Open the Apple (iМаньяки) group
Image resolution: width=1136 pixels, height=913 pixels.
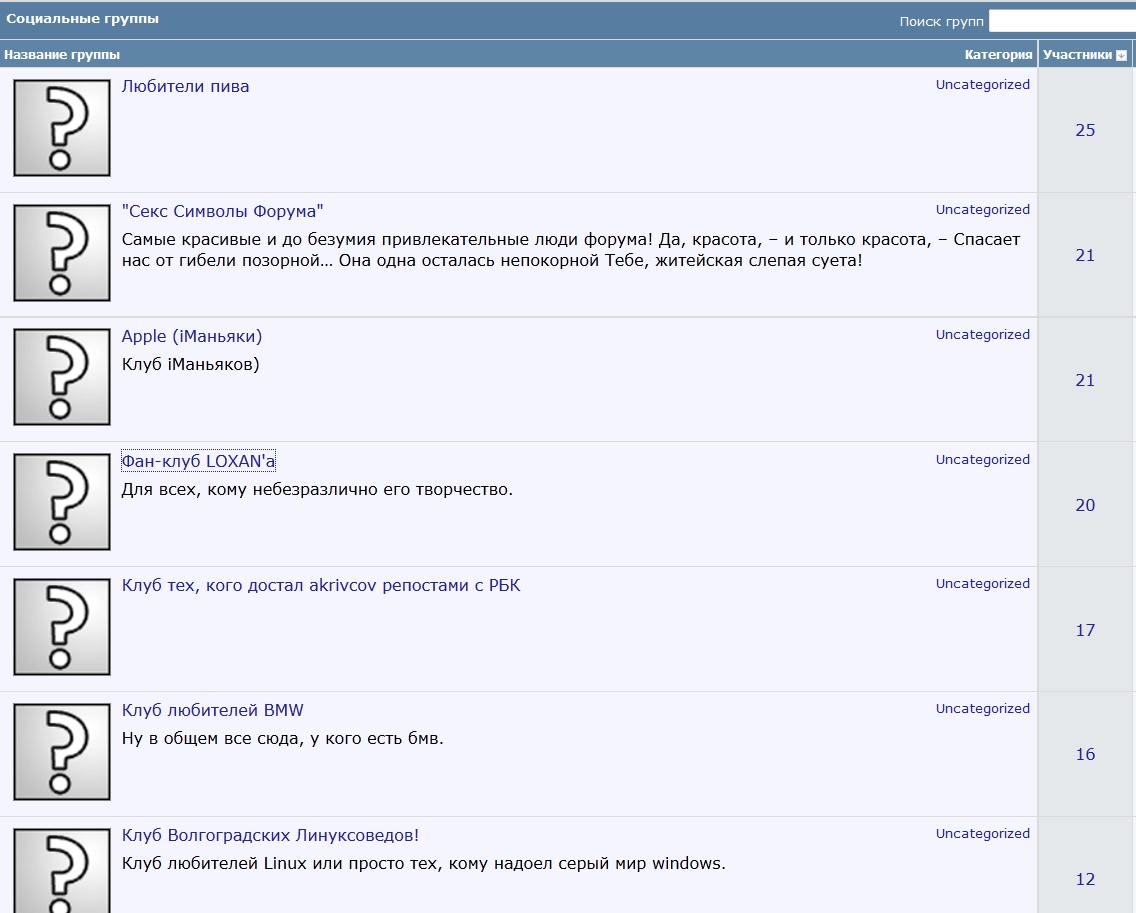191,336
